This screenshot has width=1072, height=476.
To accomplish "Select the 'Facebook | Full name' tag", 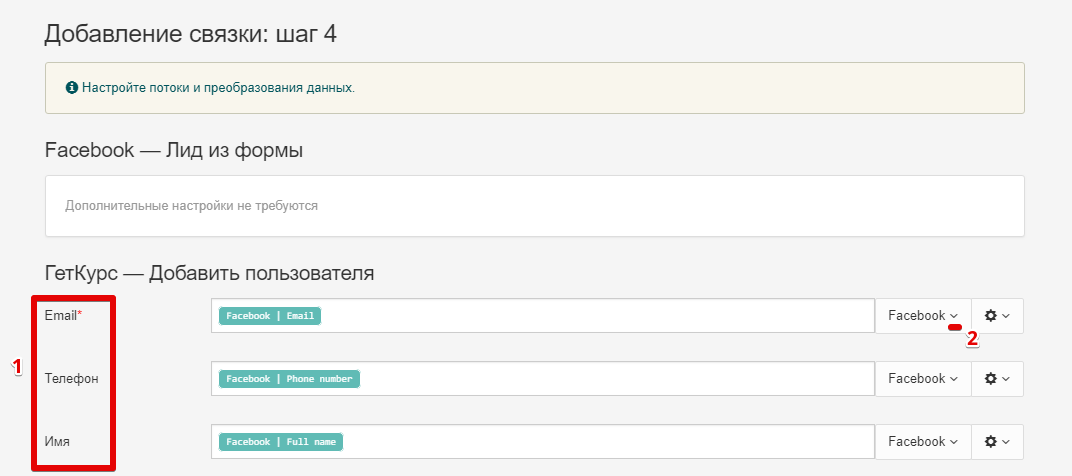I will [x=281, y=442].
